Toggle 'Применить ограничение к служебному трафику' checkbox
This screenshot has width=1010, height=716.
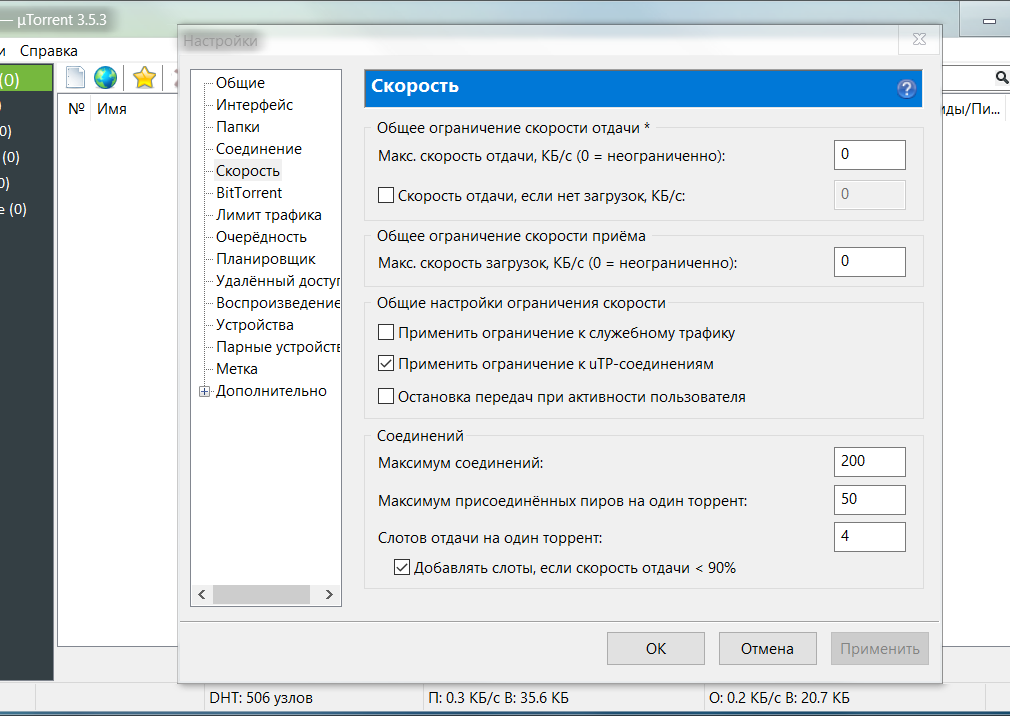(386, 332)
